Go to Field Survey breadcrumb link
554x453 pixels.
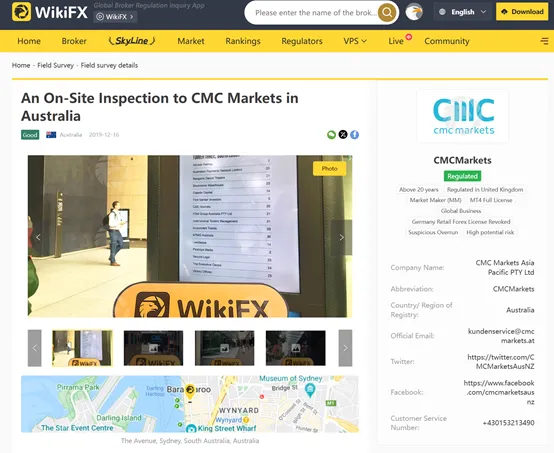point(55,65)
